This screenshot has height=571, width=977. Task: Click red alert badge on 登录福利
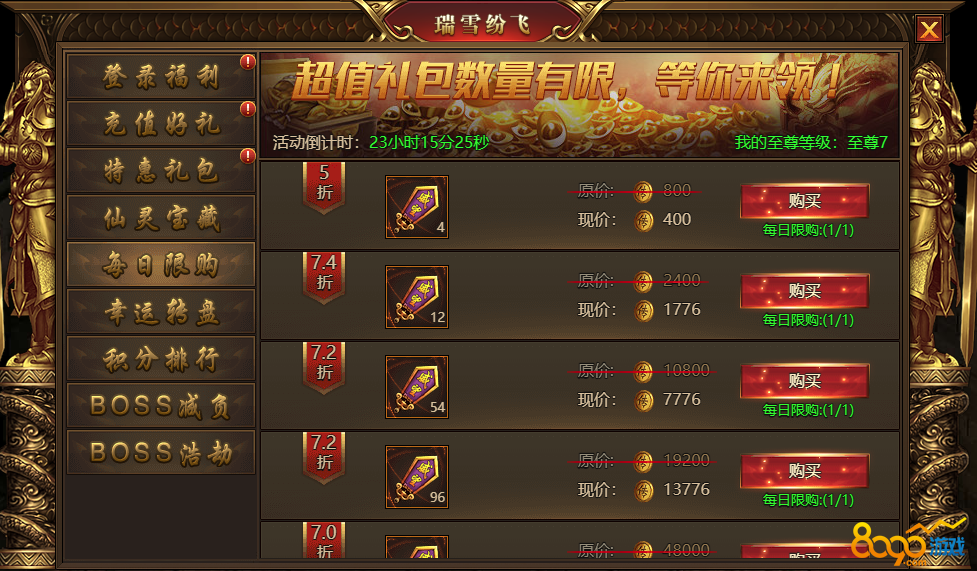pyautogui.click(x=248, y=62)
